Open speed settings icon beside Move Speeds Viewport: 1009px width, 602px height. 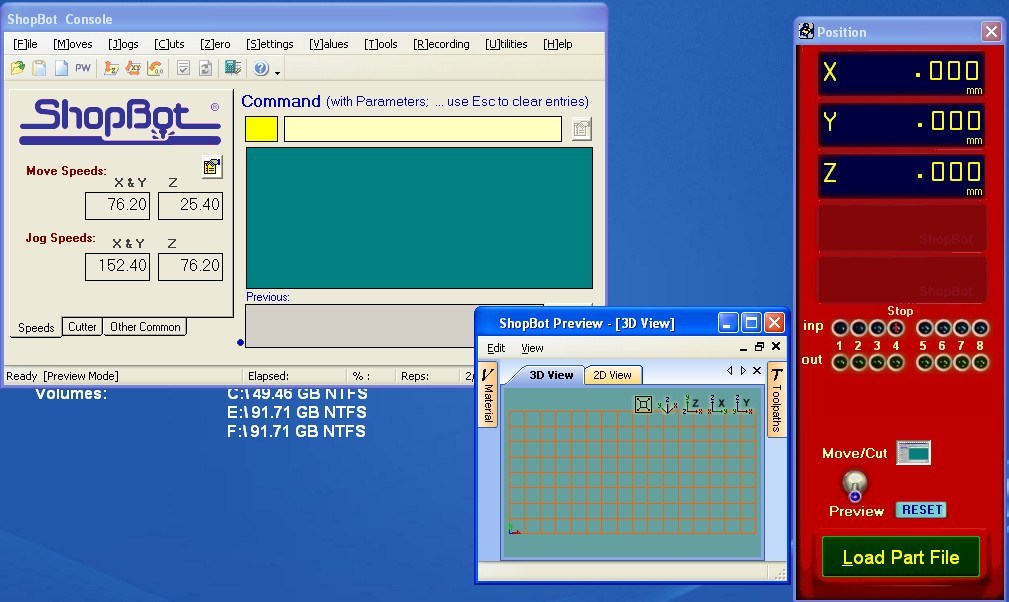click(x=212, y=167)
